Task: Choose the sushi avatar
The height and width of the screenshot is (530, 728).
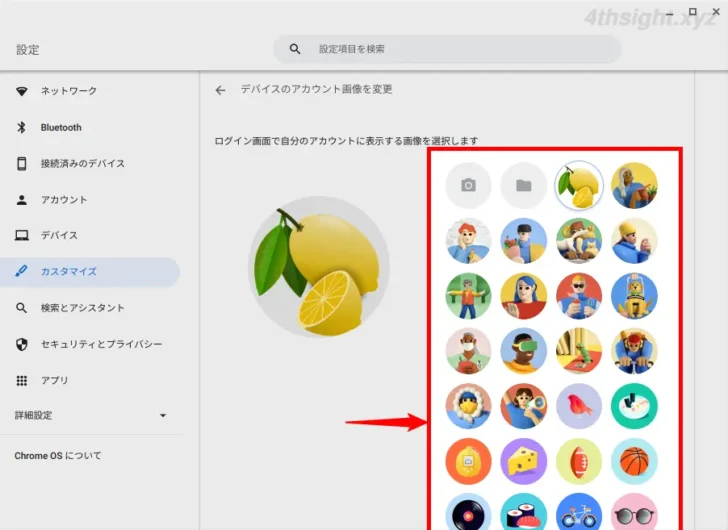Action: pos(523,511)
